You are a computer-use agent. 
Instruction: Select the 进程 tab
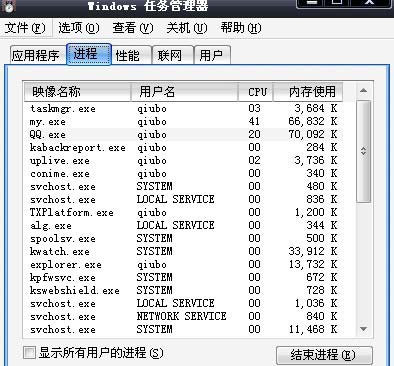[x=89, y=54]
